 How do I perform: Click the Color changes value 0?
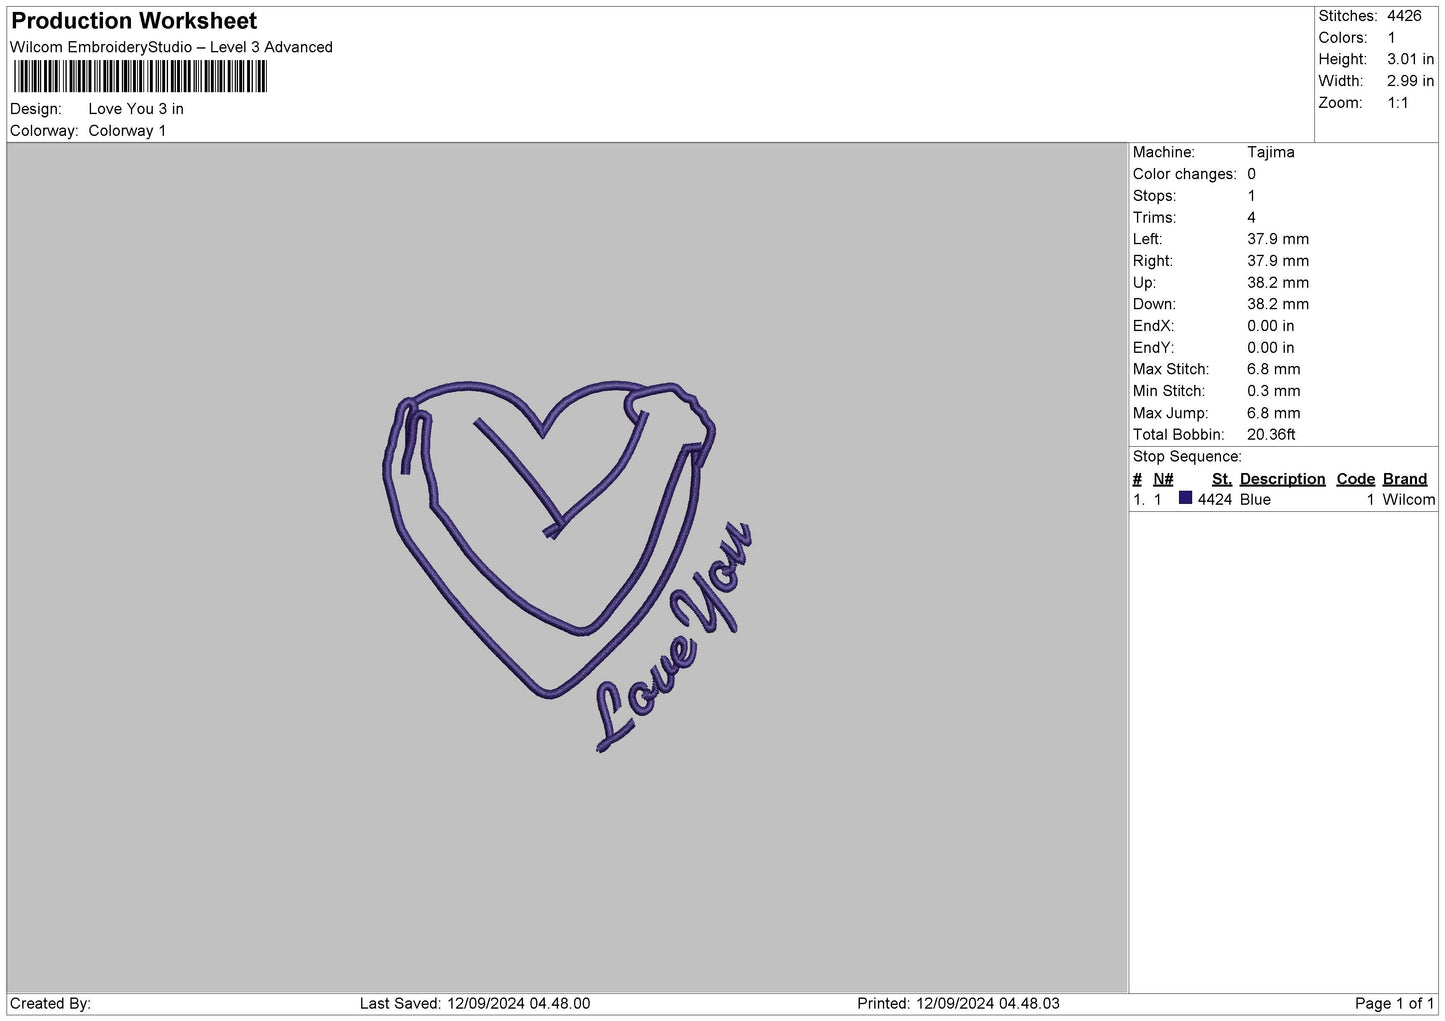tap(1251, 174)
